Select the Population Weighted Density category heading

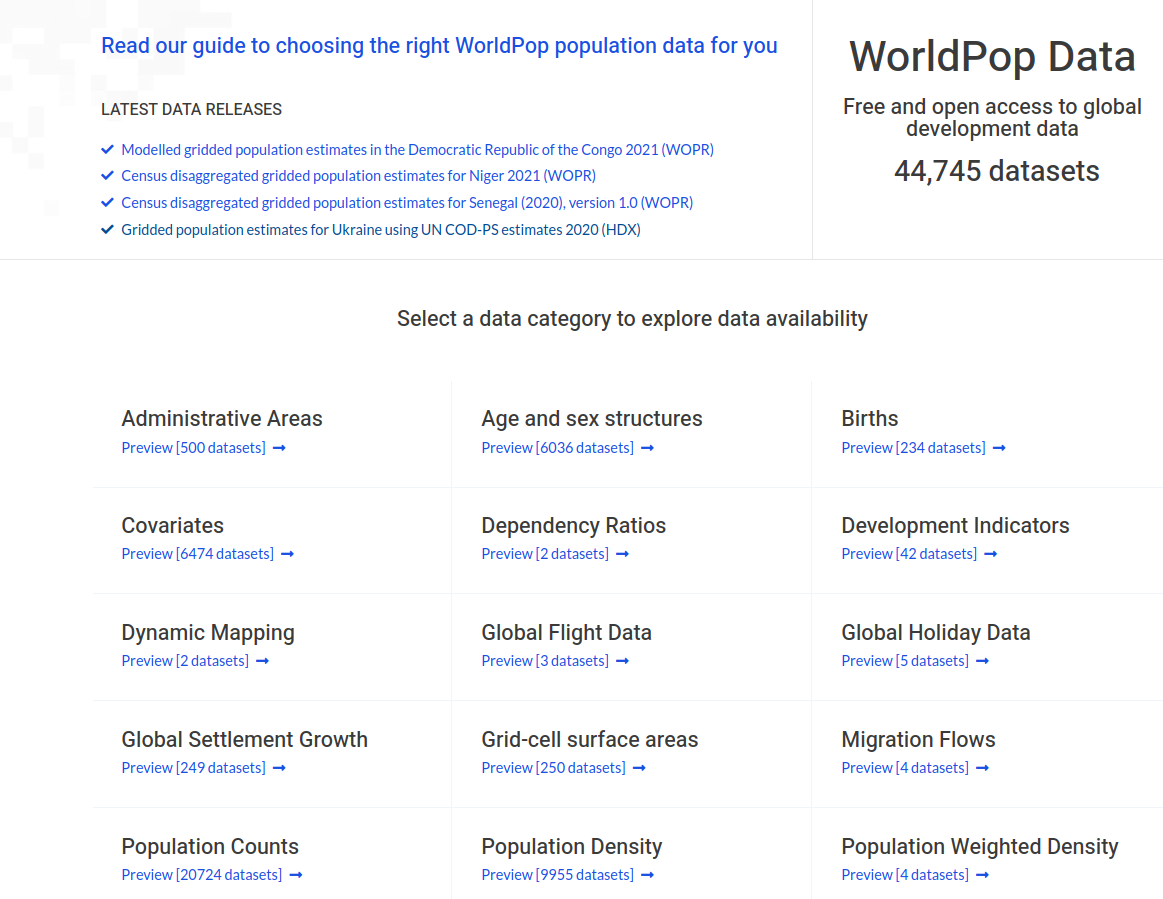pos(979,847)
